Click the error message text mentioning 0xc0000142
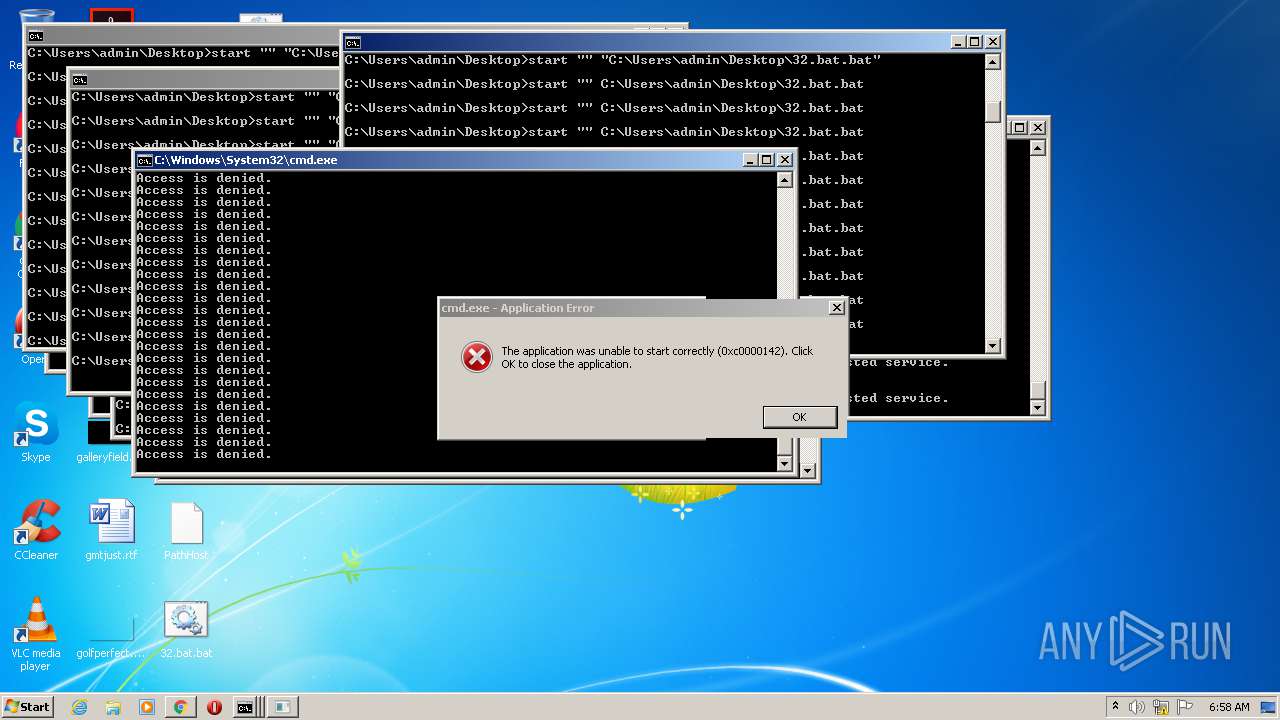Screen dimensions: 1280x720 657,358
